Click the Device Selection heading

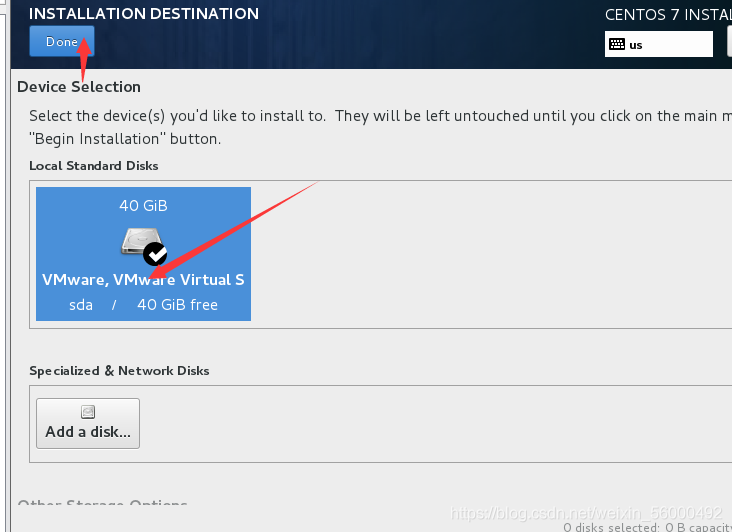[79, 87]
